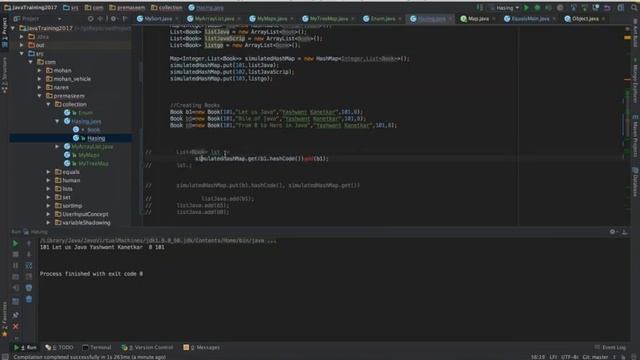Open the Messages tool window

coord(202,347)
